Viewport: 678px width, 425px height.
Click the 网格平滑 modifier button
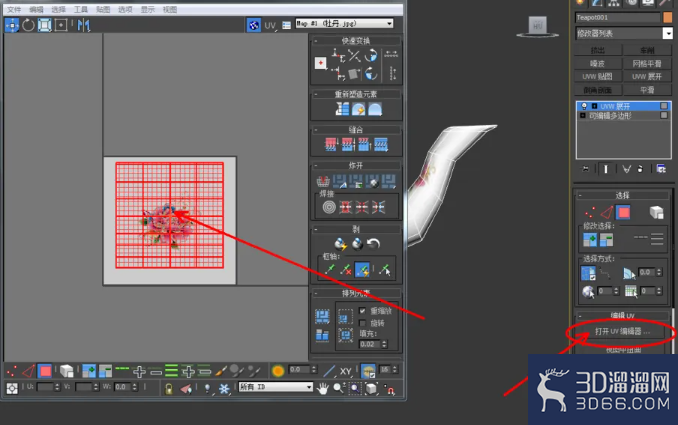[x=647, y=64]
